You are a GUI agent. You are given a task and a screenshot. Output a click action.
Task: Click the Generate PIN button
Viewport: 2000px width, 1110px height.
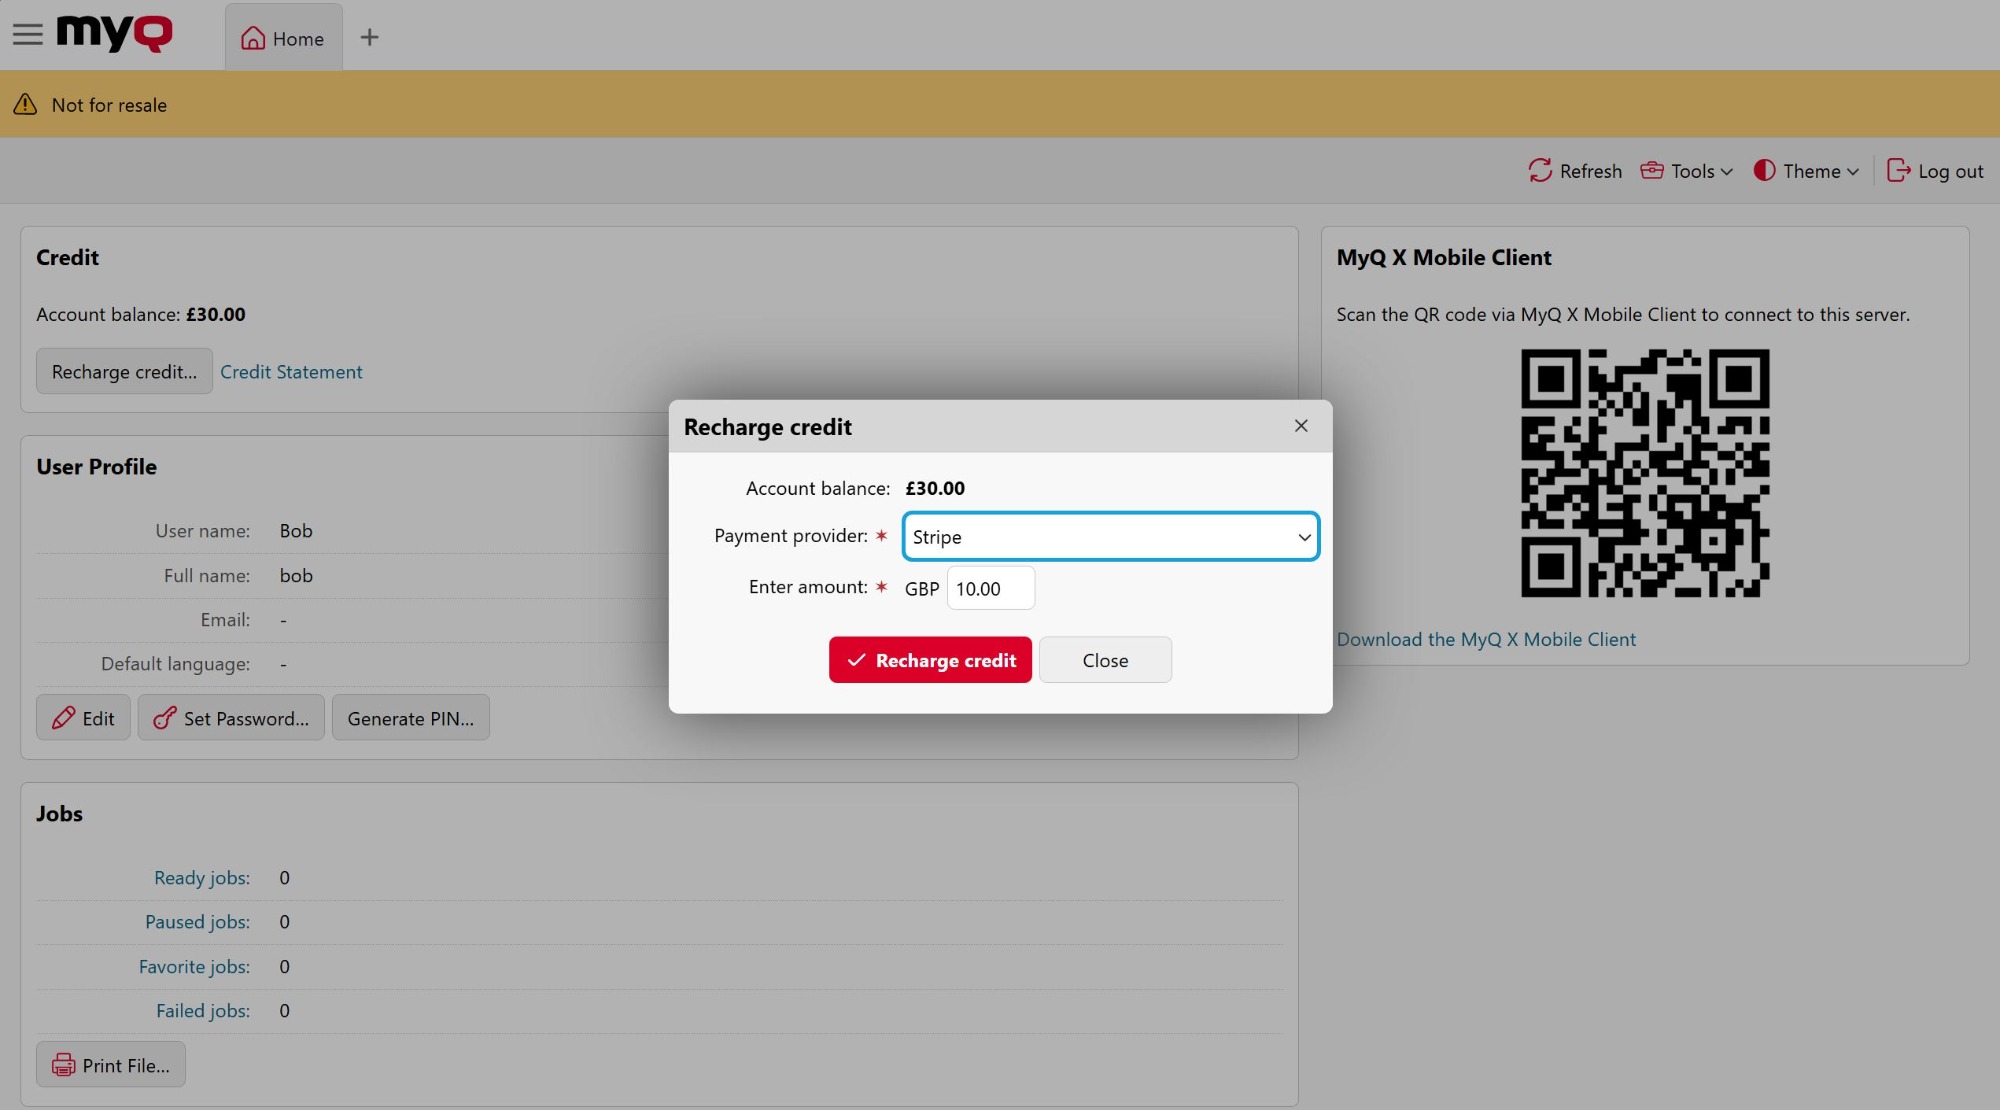tap(410, 718)
